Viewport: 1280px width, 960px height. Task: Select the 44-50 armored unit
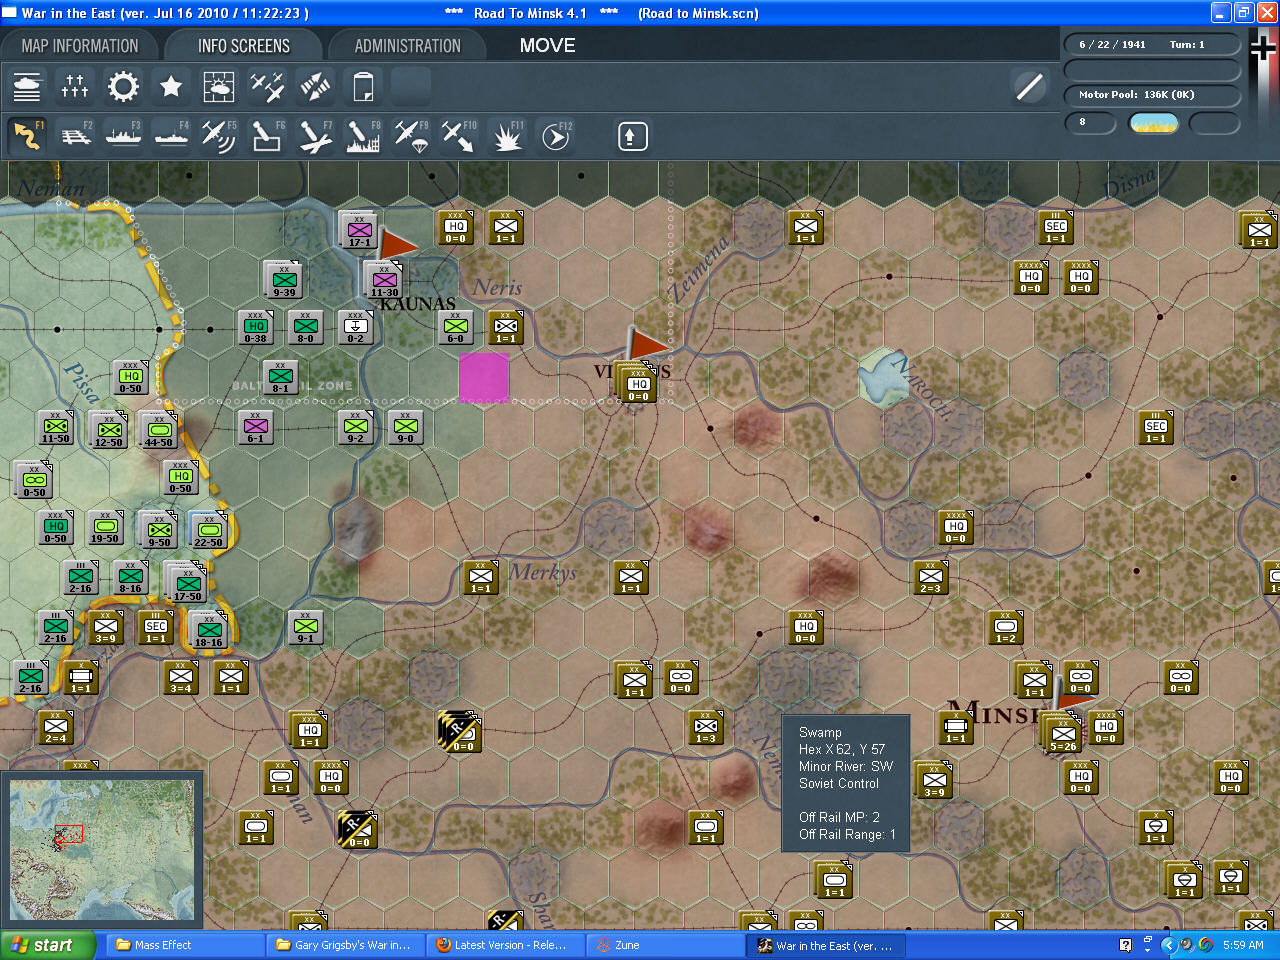158,431
